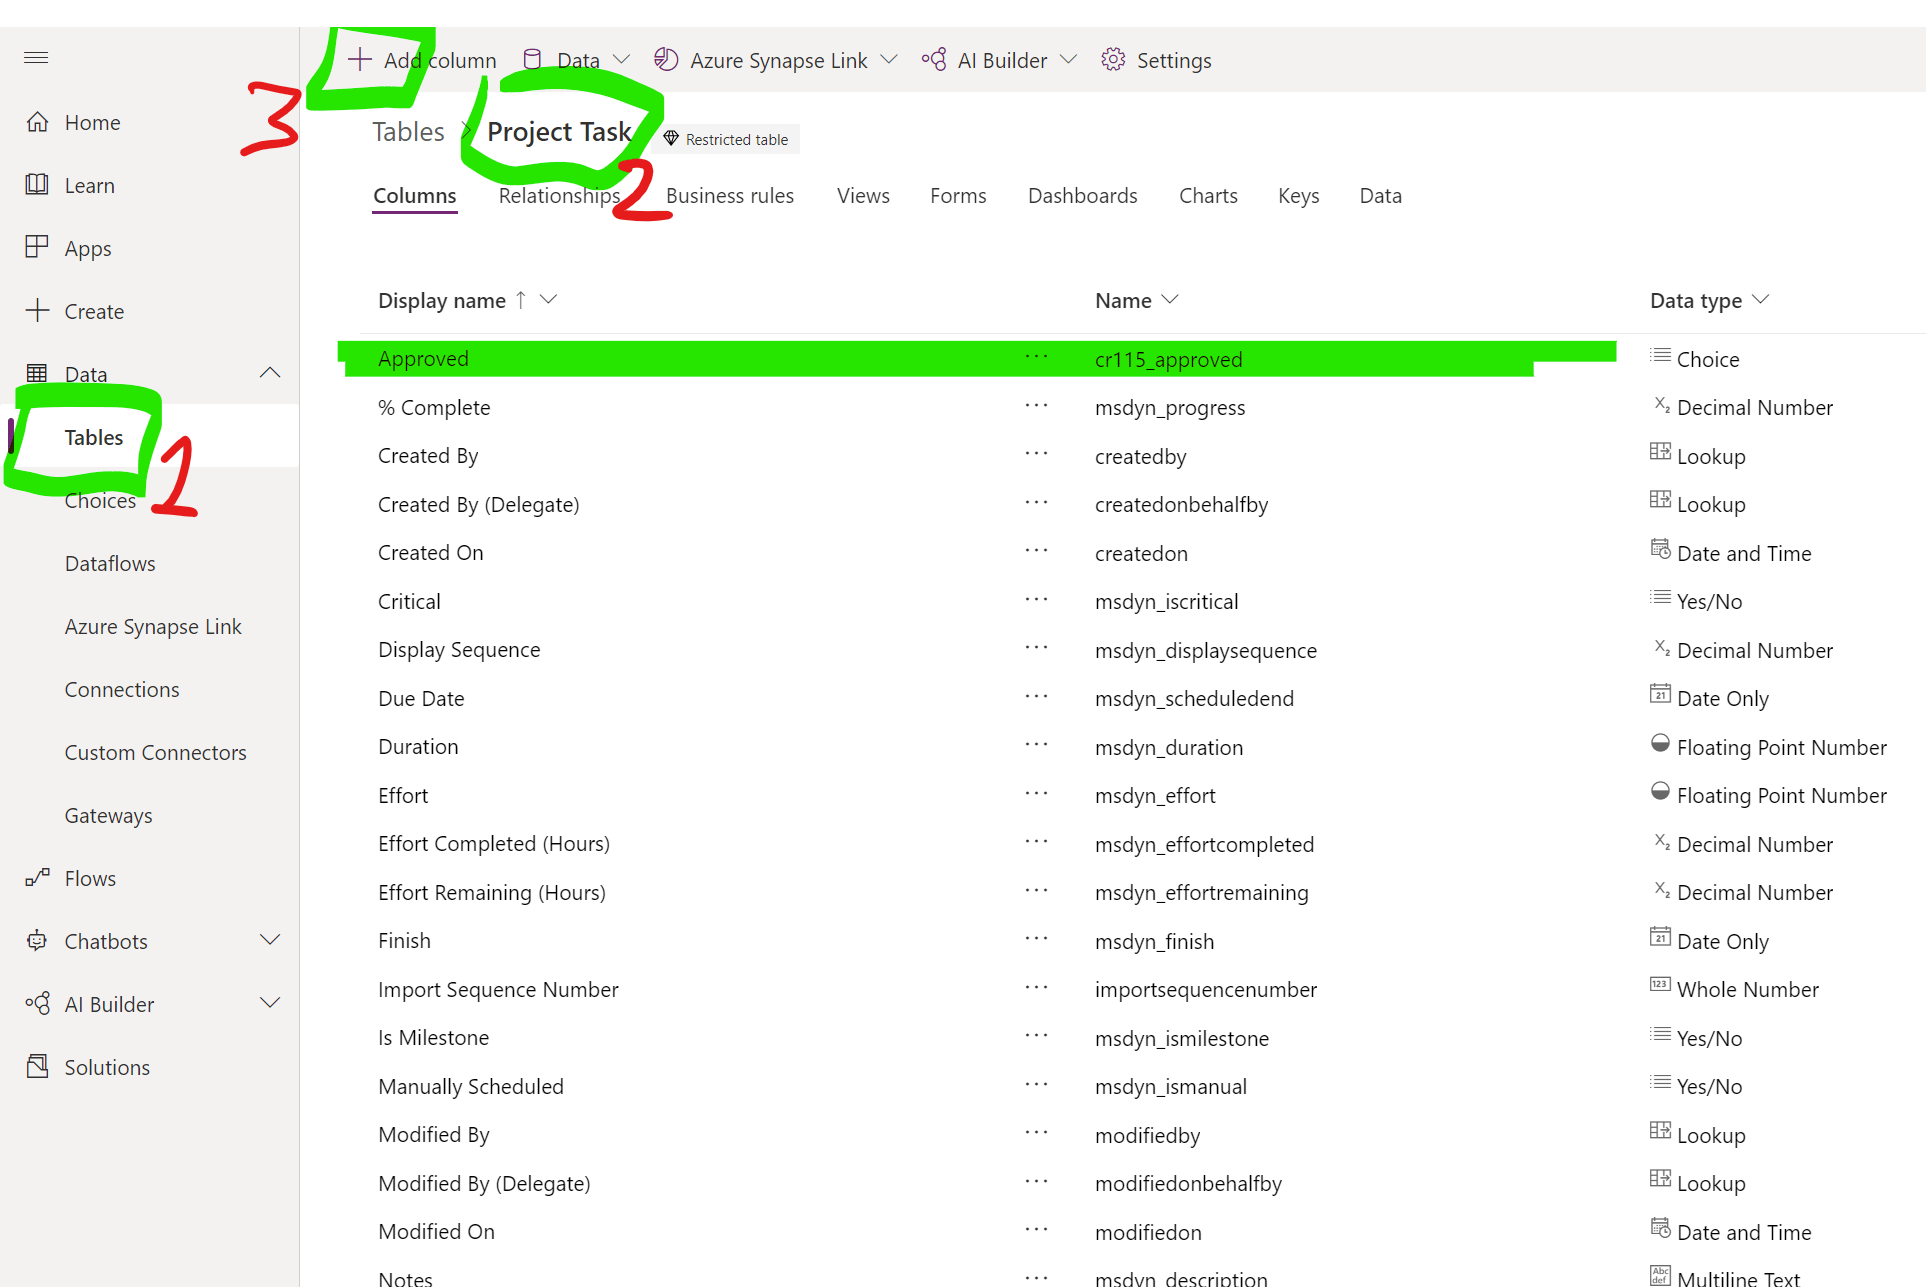1926x1287 pixels.
Task: Go back via Tables breadcrumb link
Action: pos(408,132)
